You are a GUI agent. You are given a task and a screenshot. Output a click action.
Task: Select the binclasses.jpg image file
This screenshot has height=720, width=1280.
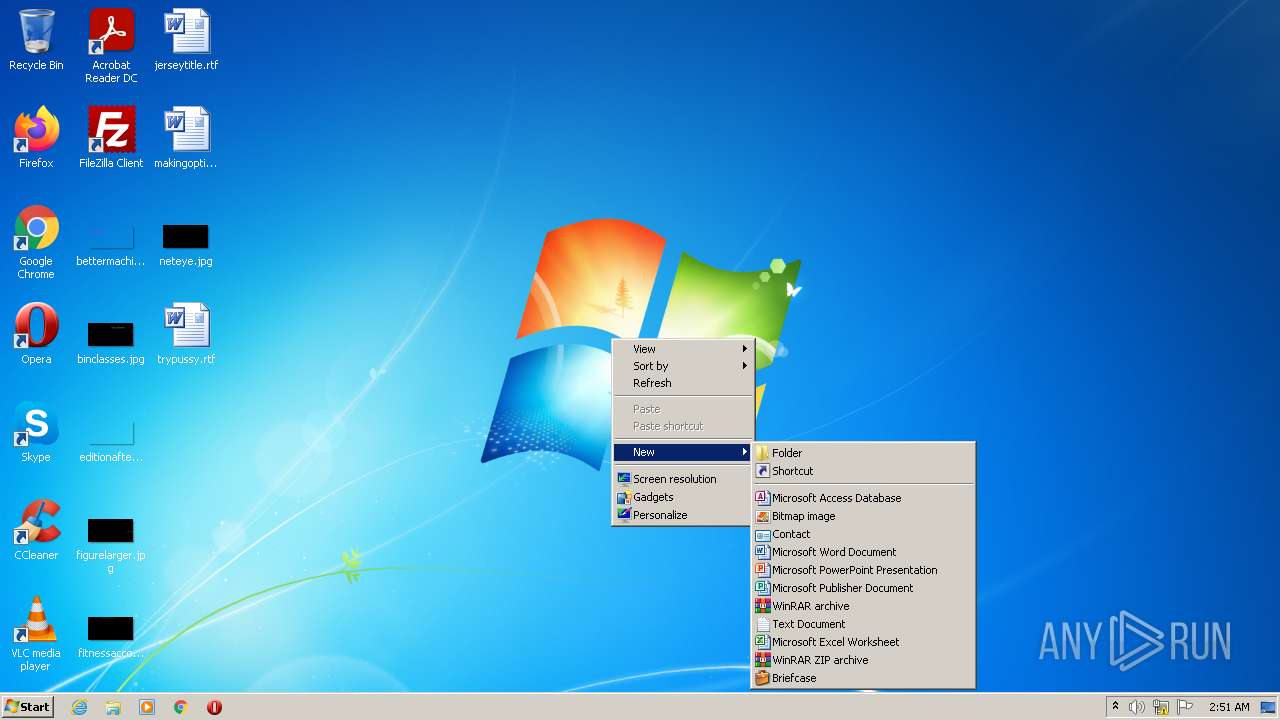[111, 343]
